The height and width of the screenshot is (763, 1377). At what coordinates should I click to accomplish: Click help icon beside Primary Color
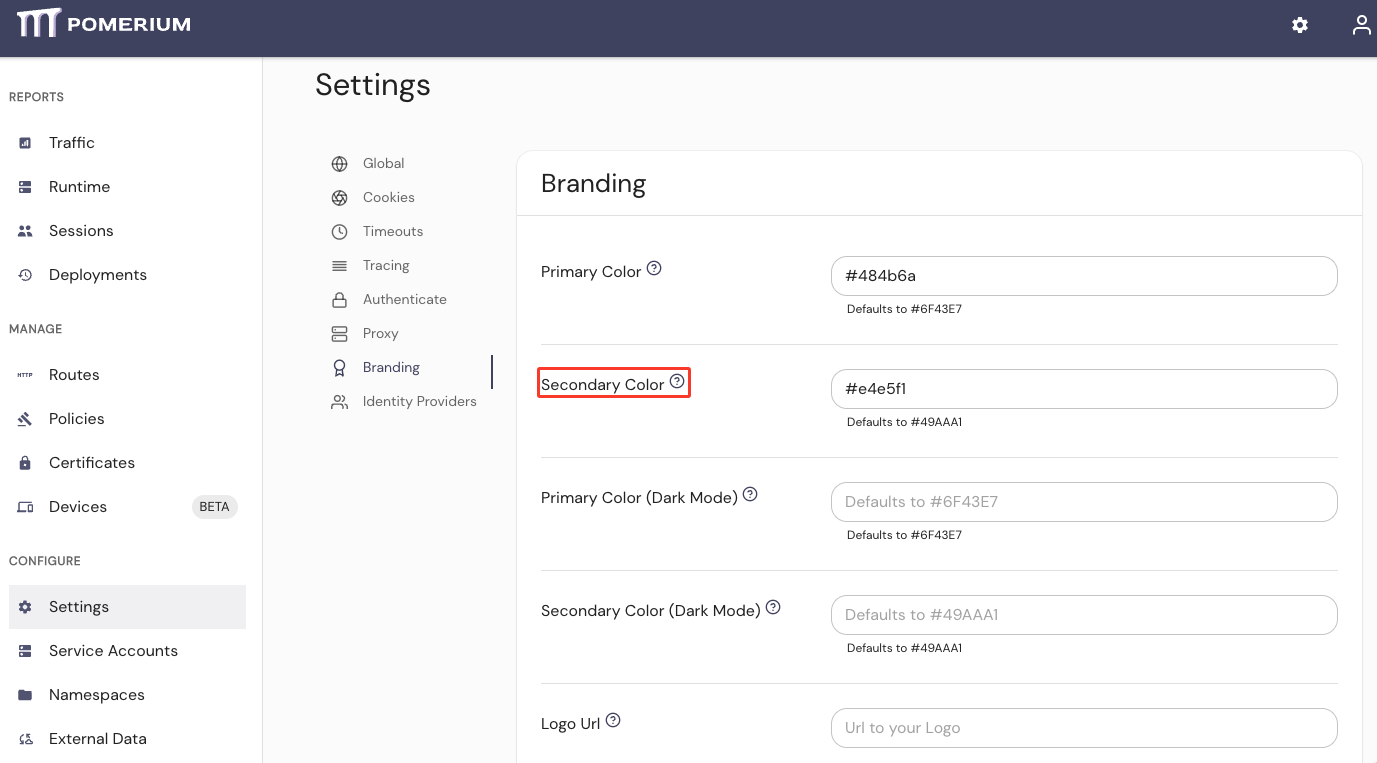[654, 269]
